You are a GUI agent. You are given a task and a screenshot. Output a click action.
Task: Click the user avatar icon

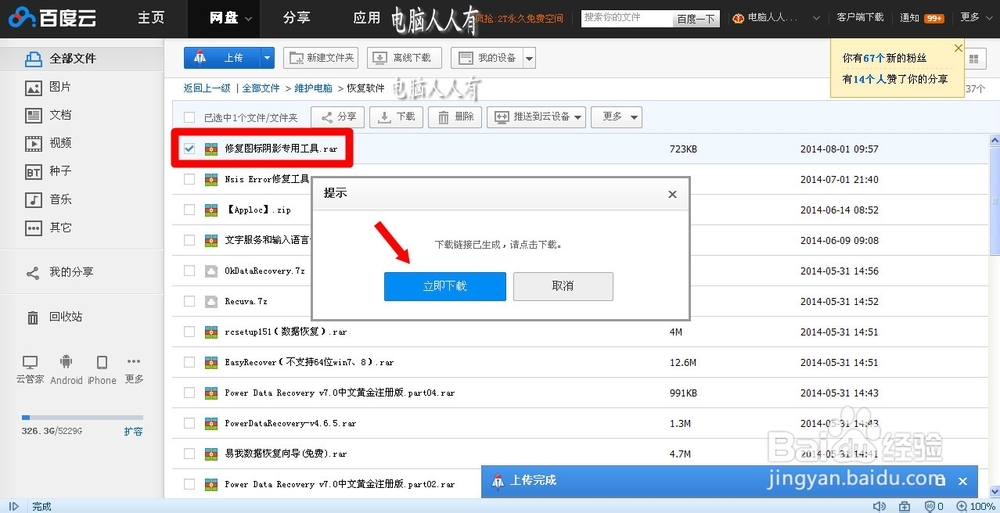[739, 18]
